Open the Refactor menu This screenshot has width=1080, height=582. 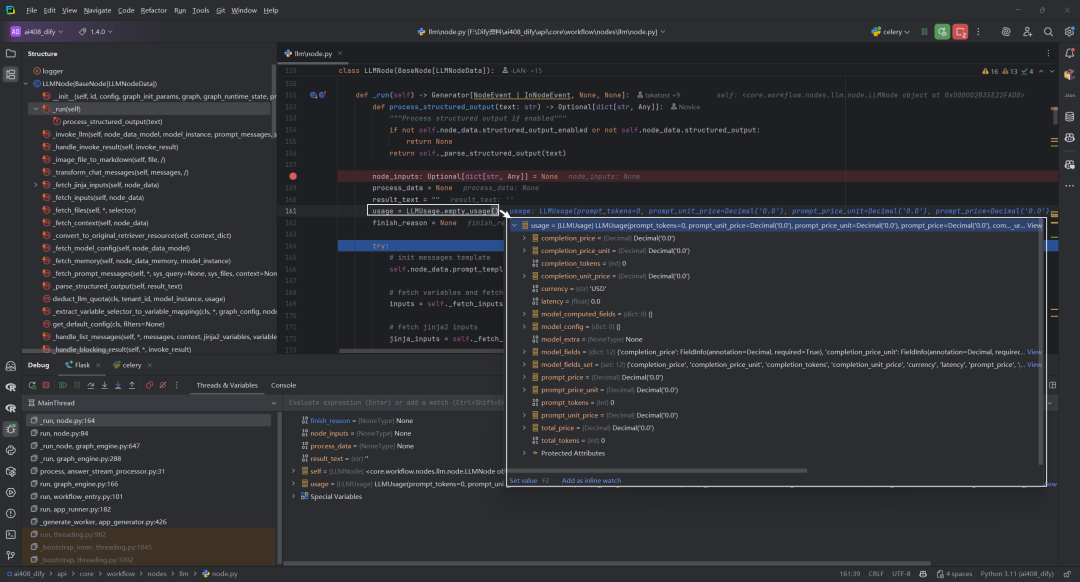coord(154,10)
